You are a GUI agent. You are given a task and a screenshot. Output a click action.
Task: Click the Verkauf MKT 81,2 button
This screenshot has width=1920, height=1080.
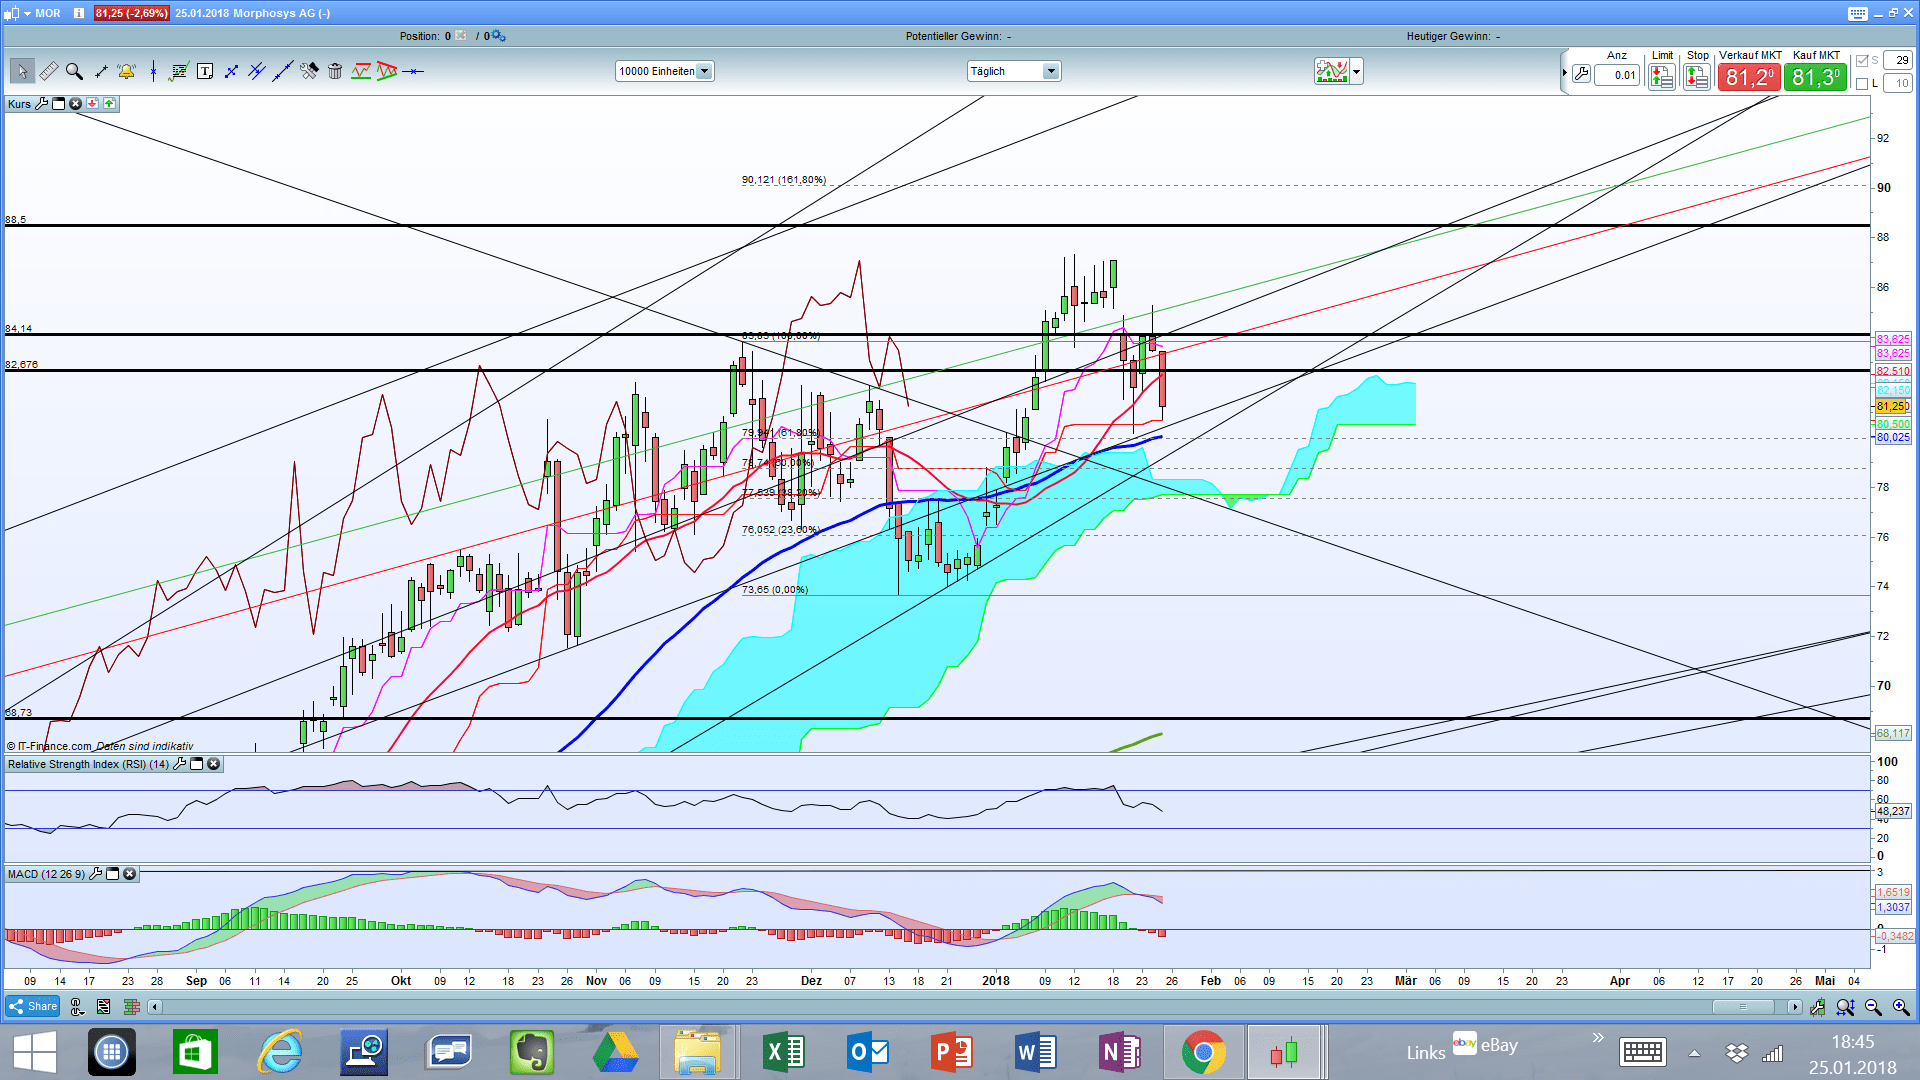pos(1749,77)
